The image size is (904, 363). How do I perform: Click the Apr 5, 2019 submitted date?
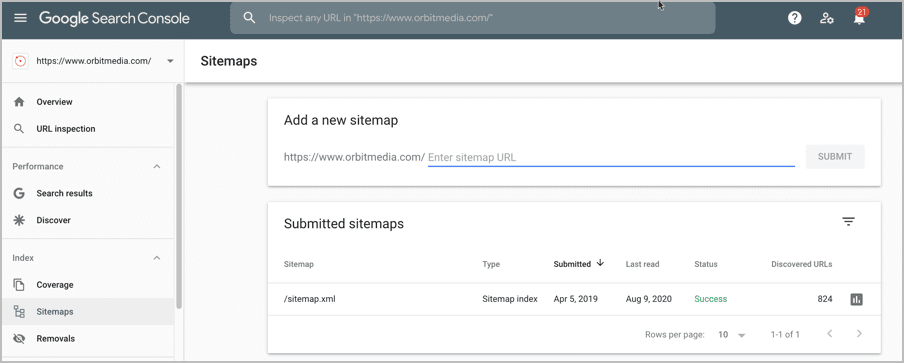[x=575, y=299]
